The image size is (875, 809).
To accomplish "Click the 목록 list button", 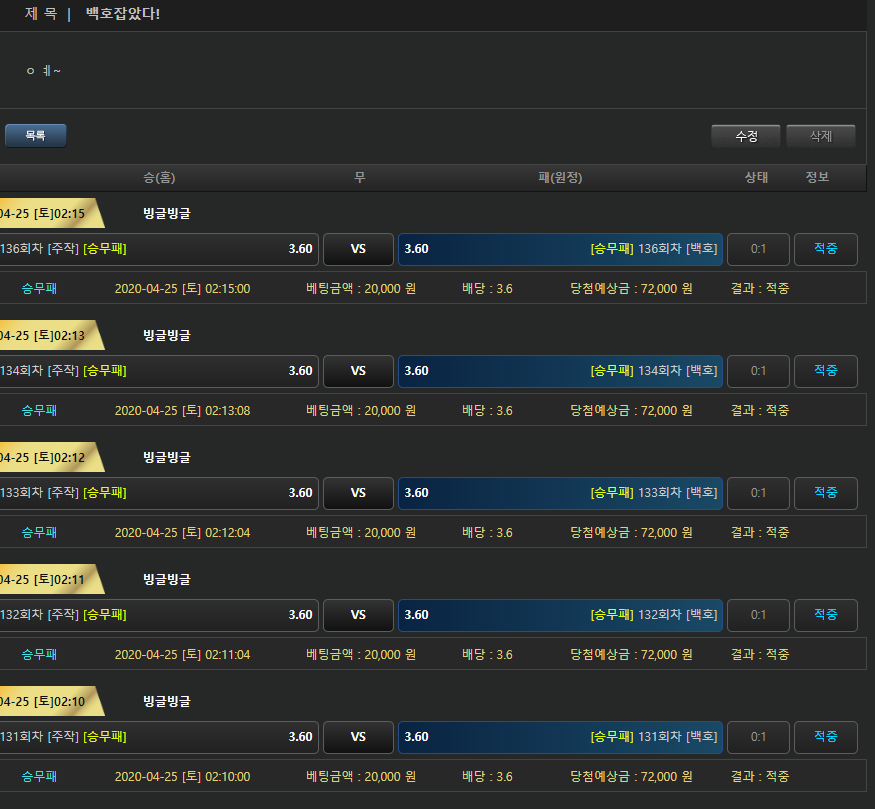I will (35, 135).
